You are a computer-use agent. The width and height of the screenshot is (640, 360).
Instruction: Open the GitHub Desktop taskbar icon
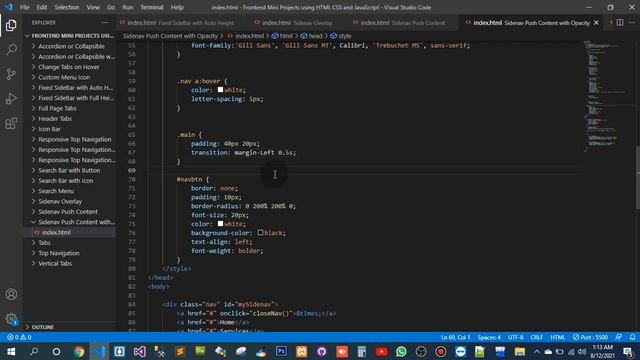tap(322, 351)
